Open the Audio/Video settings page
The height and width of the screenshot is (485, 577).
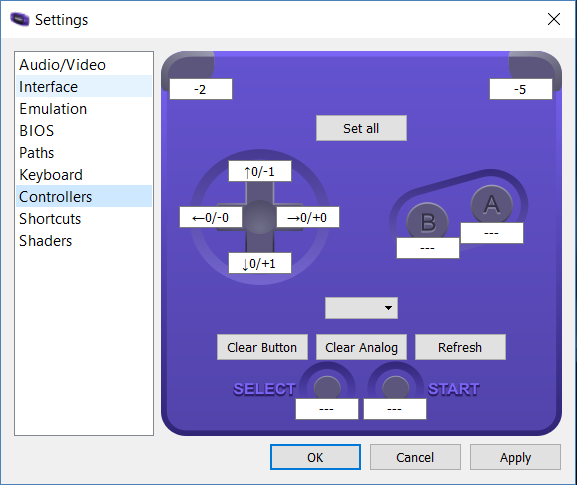point(84,65)
